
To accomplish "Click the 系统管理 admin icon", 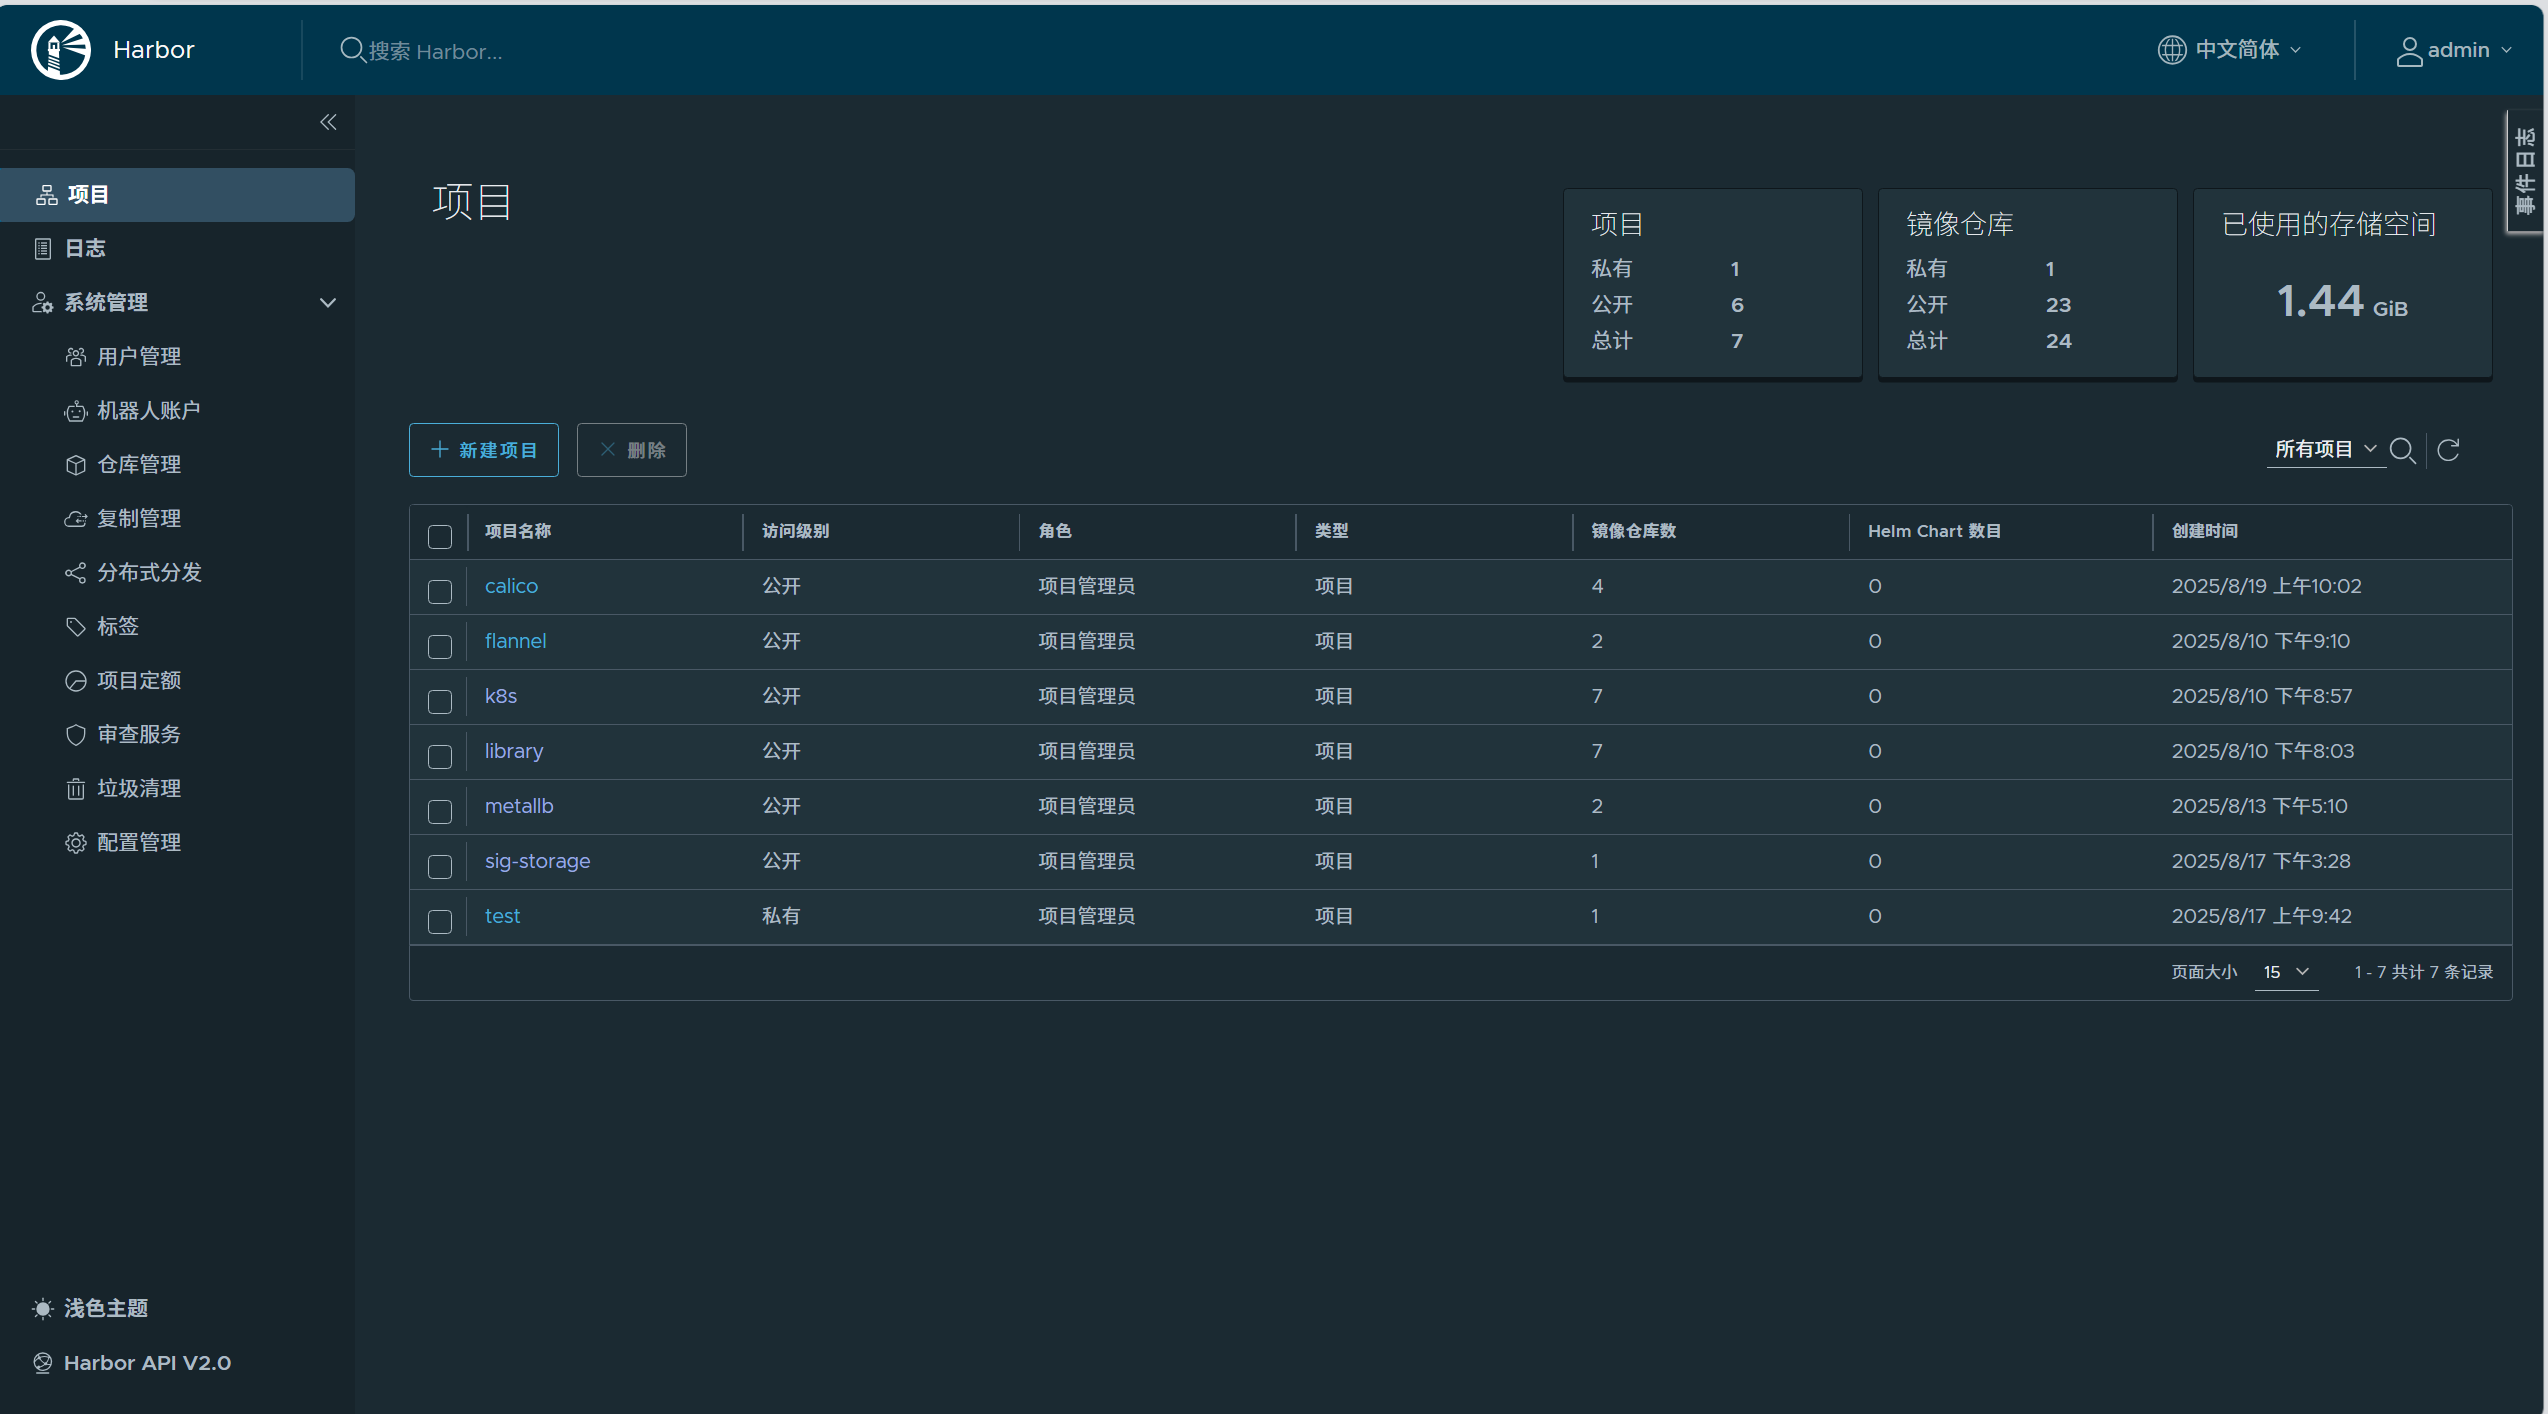I will (x=43, y=303).
